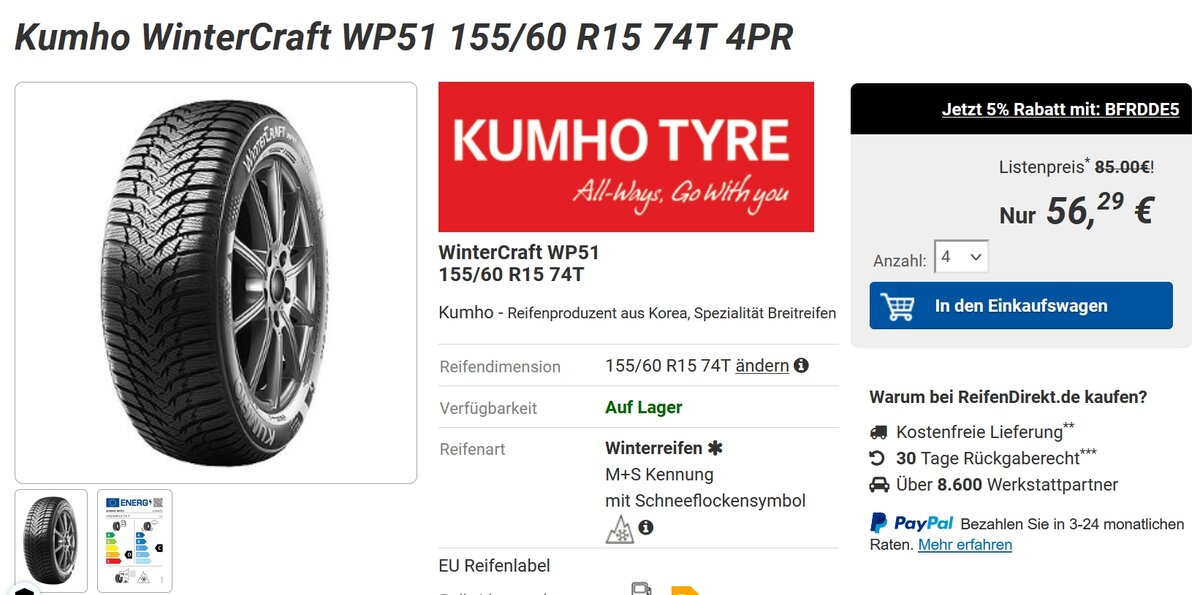Click the info icon next to ändern

[x=801, y=366]
